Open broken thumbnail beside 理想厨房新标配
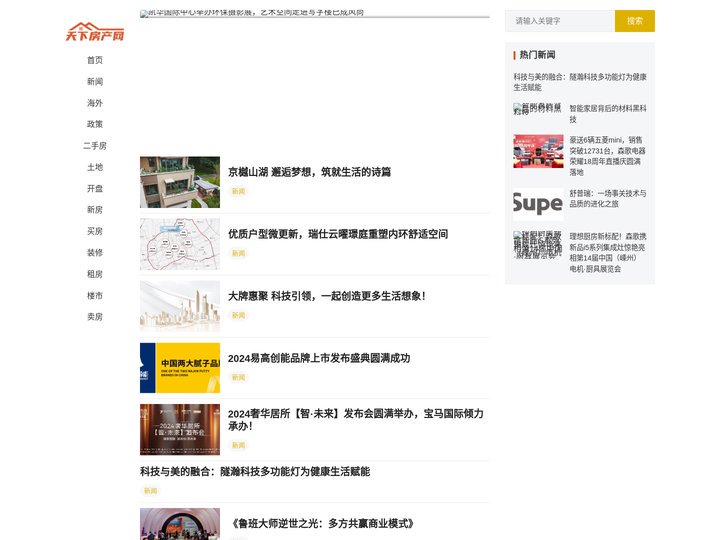This screenshot has width=720, height=540. pos(538,246)
